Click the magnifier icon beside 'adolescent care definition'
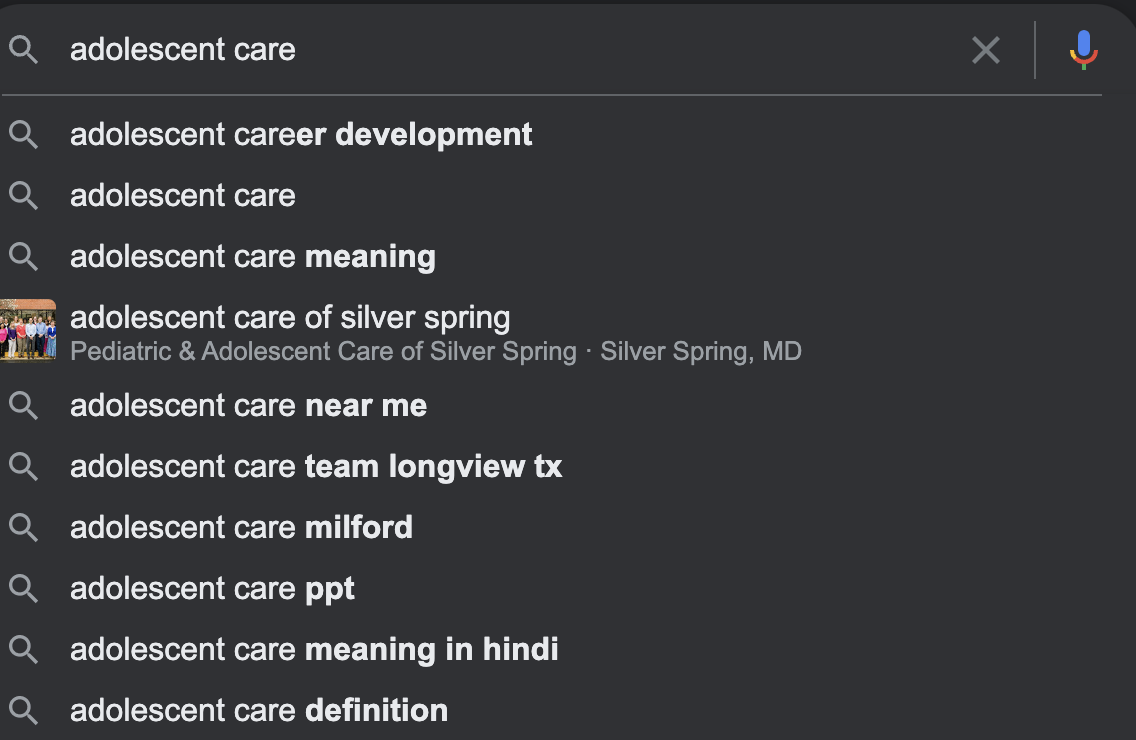This screenshot has height=740, width=1136. coord(24,711)
